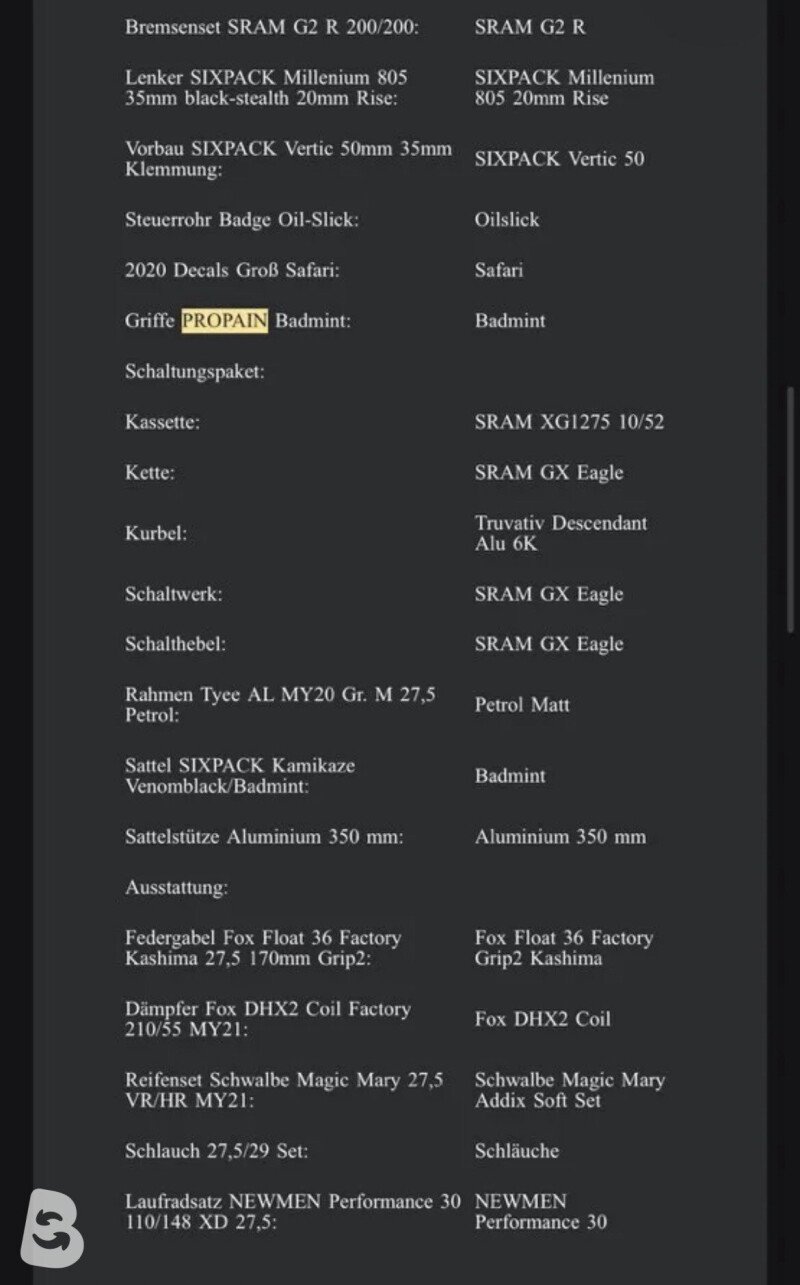Screen dimensions: 800x1285
Task: Click the Safari decals value
Action: (x=499, y=270)
